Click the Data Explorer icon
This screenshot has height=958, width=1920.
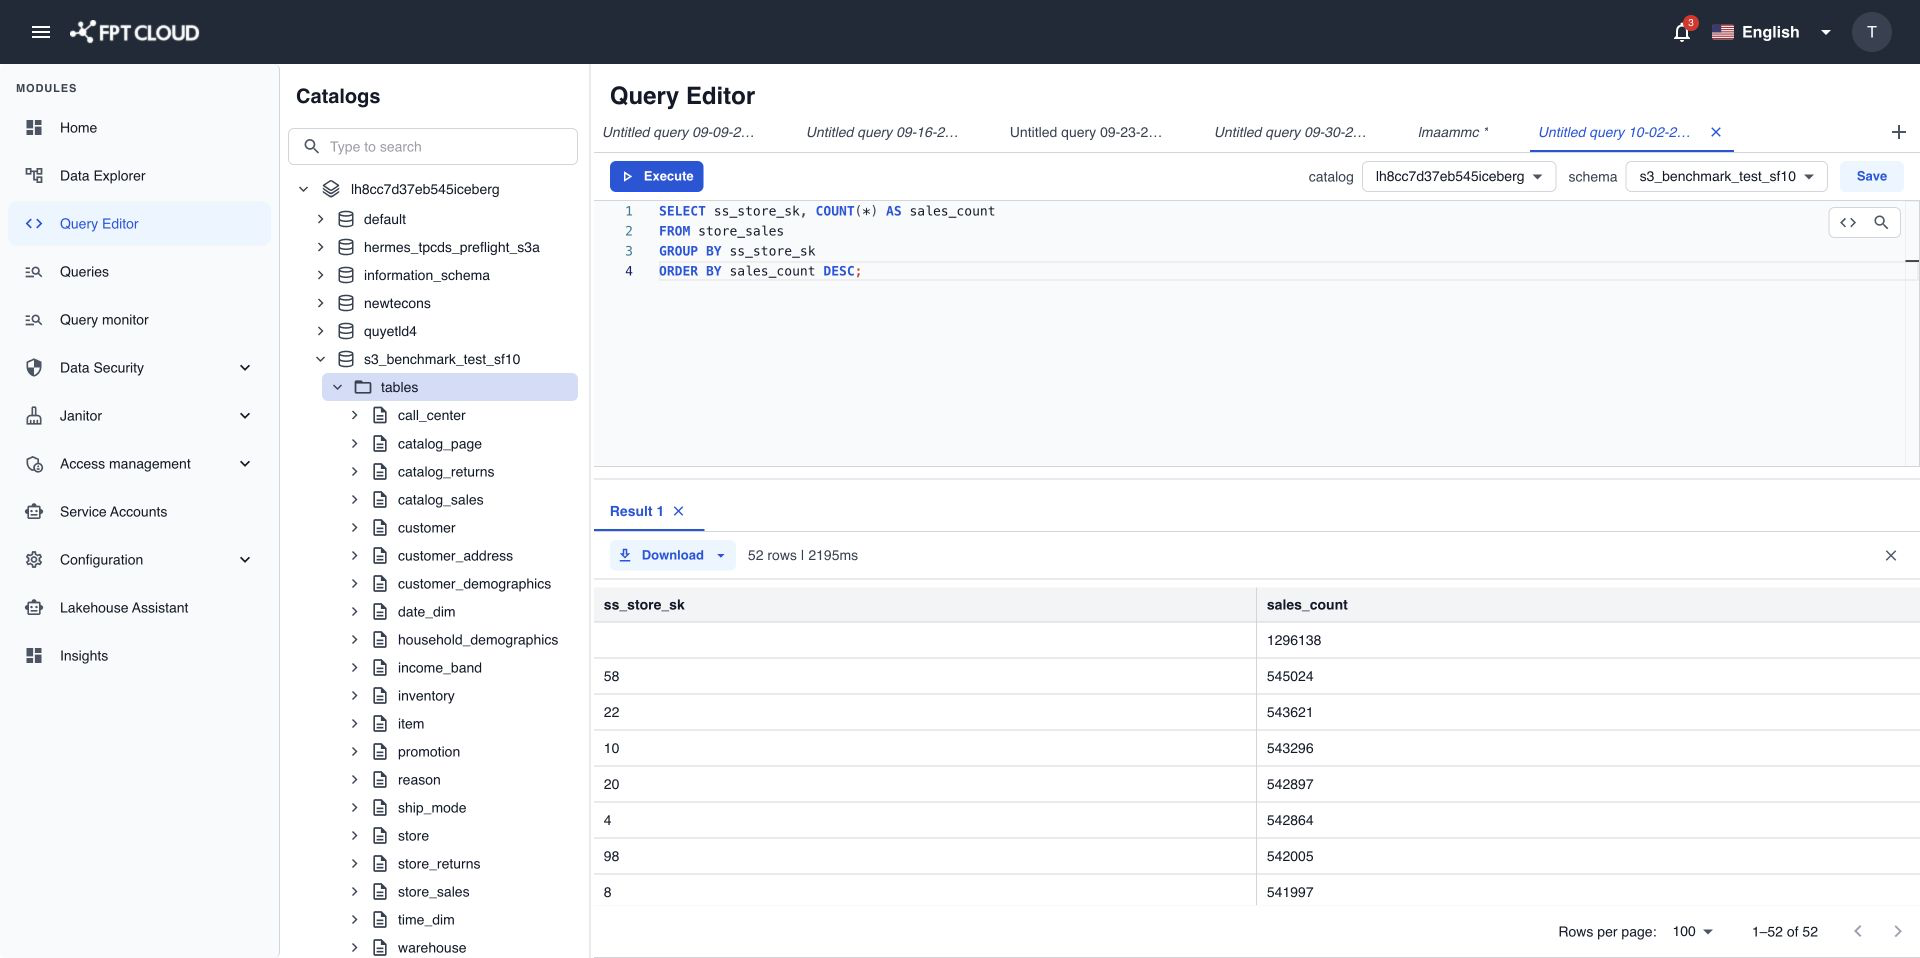[x=34, y=176]
